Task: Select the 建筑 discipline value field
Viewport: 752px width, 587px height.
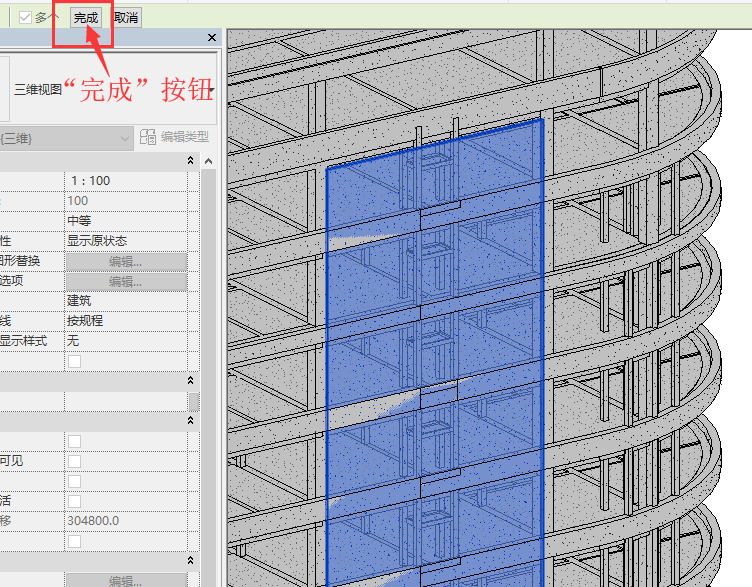Action: point(126,301)
